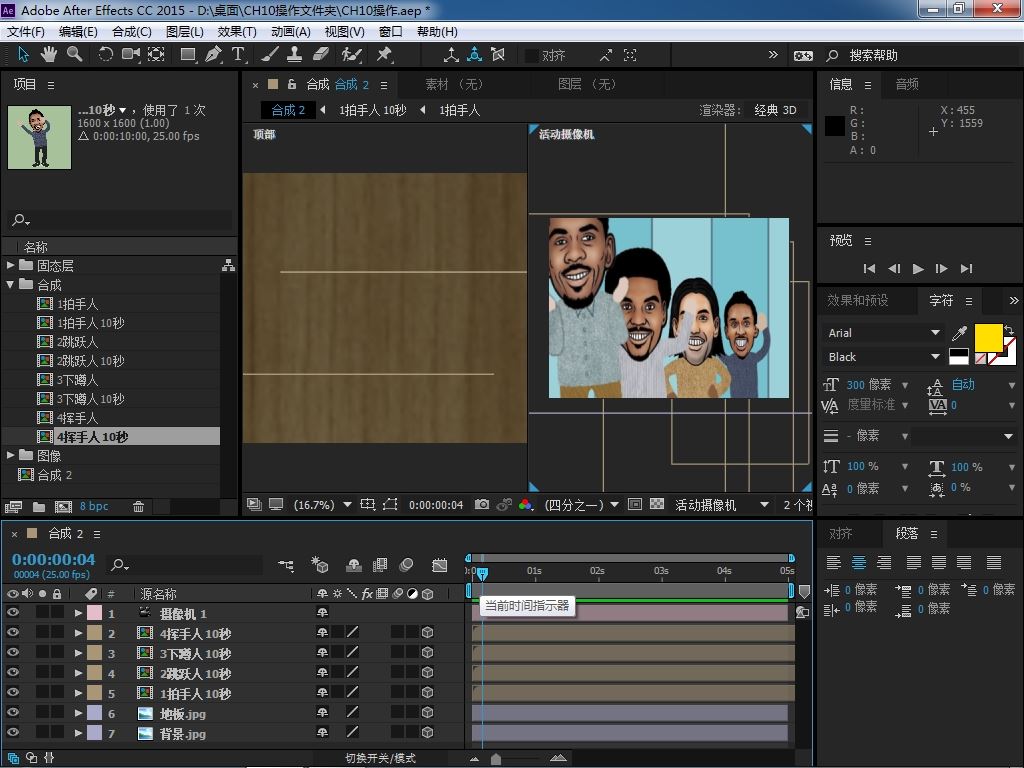Select the Brush tool
This screenshot has width=1024, height=768.
tap(269, 55)
